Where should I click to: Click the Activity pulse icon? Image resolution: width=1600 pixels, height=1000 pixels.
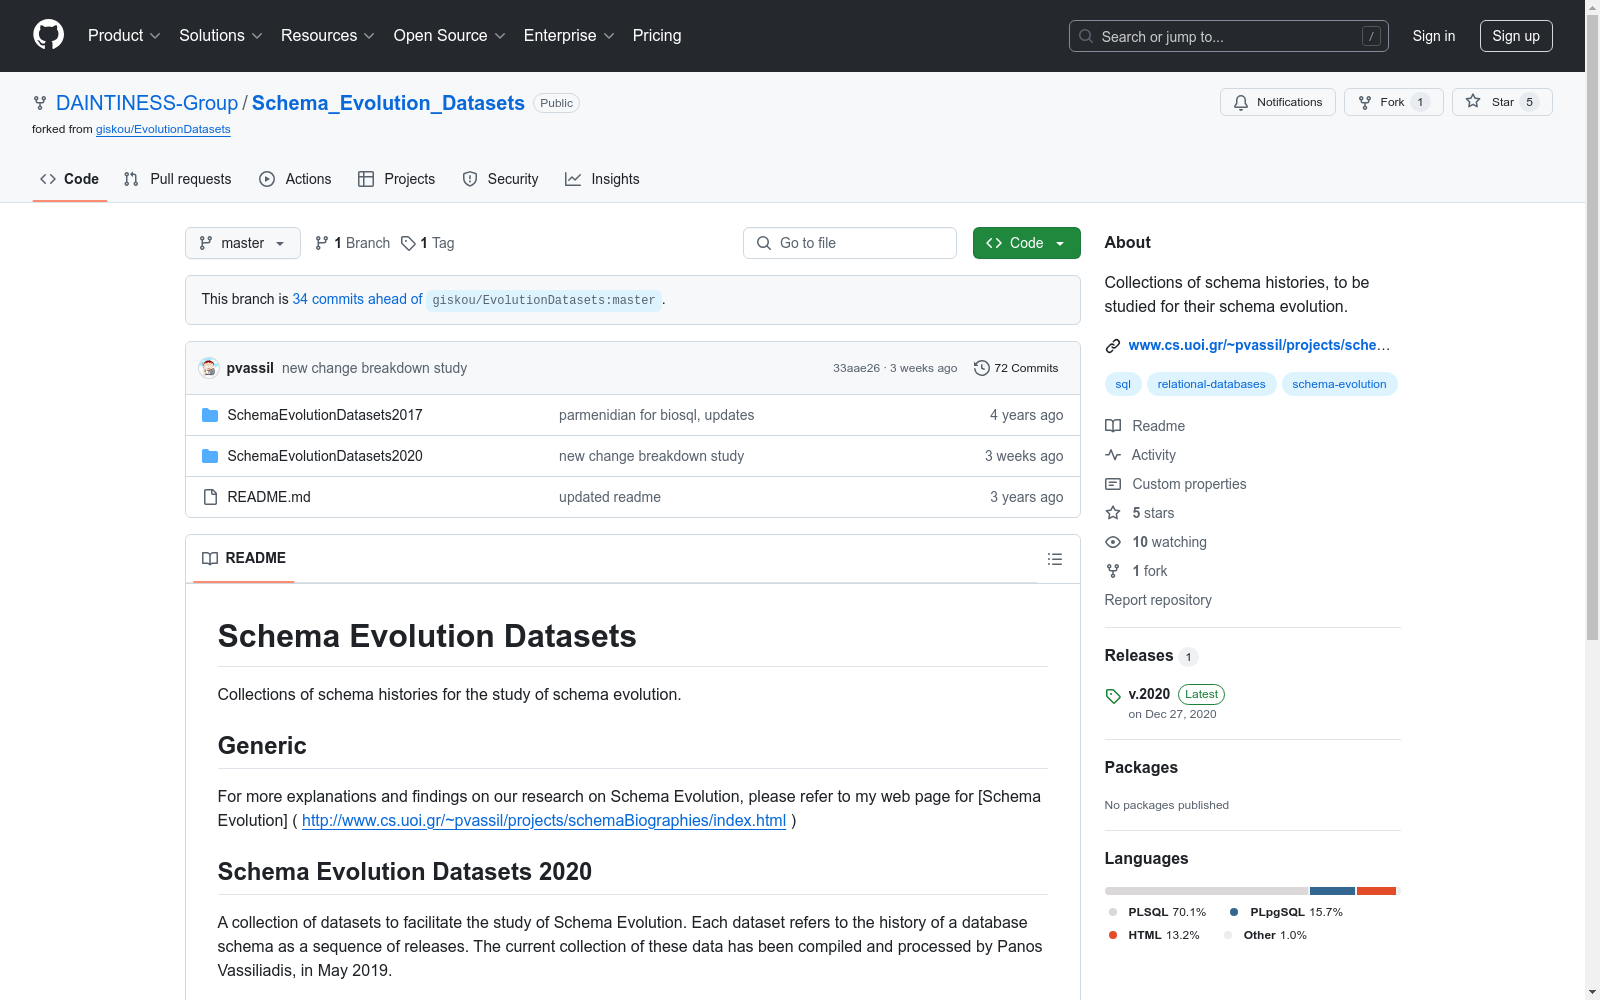(1113, 455)
